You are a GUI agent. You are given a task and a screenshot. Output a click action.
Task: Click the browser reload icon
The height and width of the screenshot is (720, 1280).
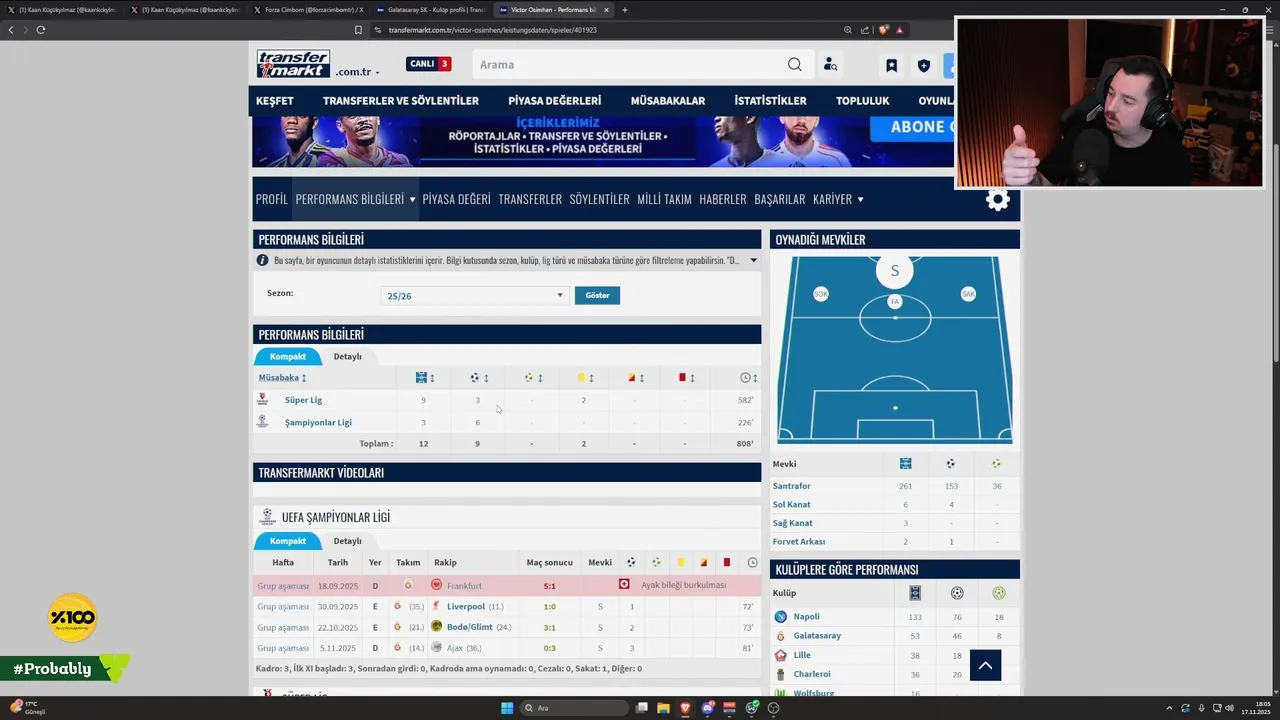[x=41, y=30]
